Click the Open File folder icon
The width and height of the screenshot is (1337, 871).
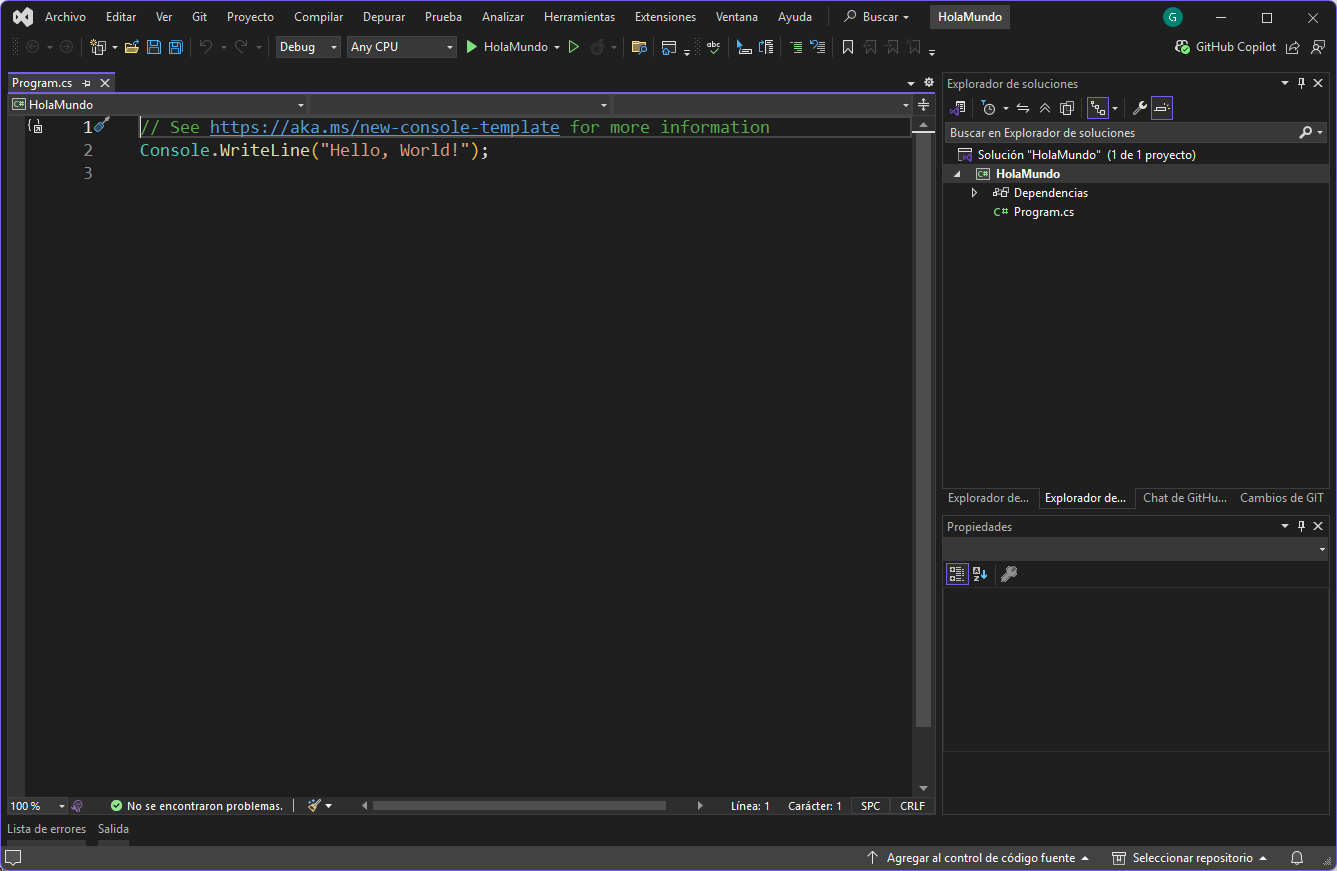point(131,47)
